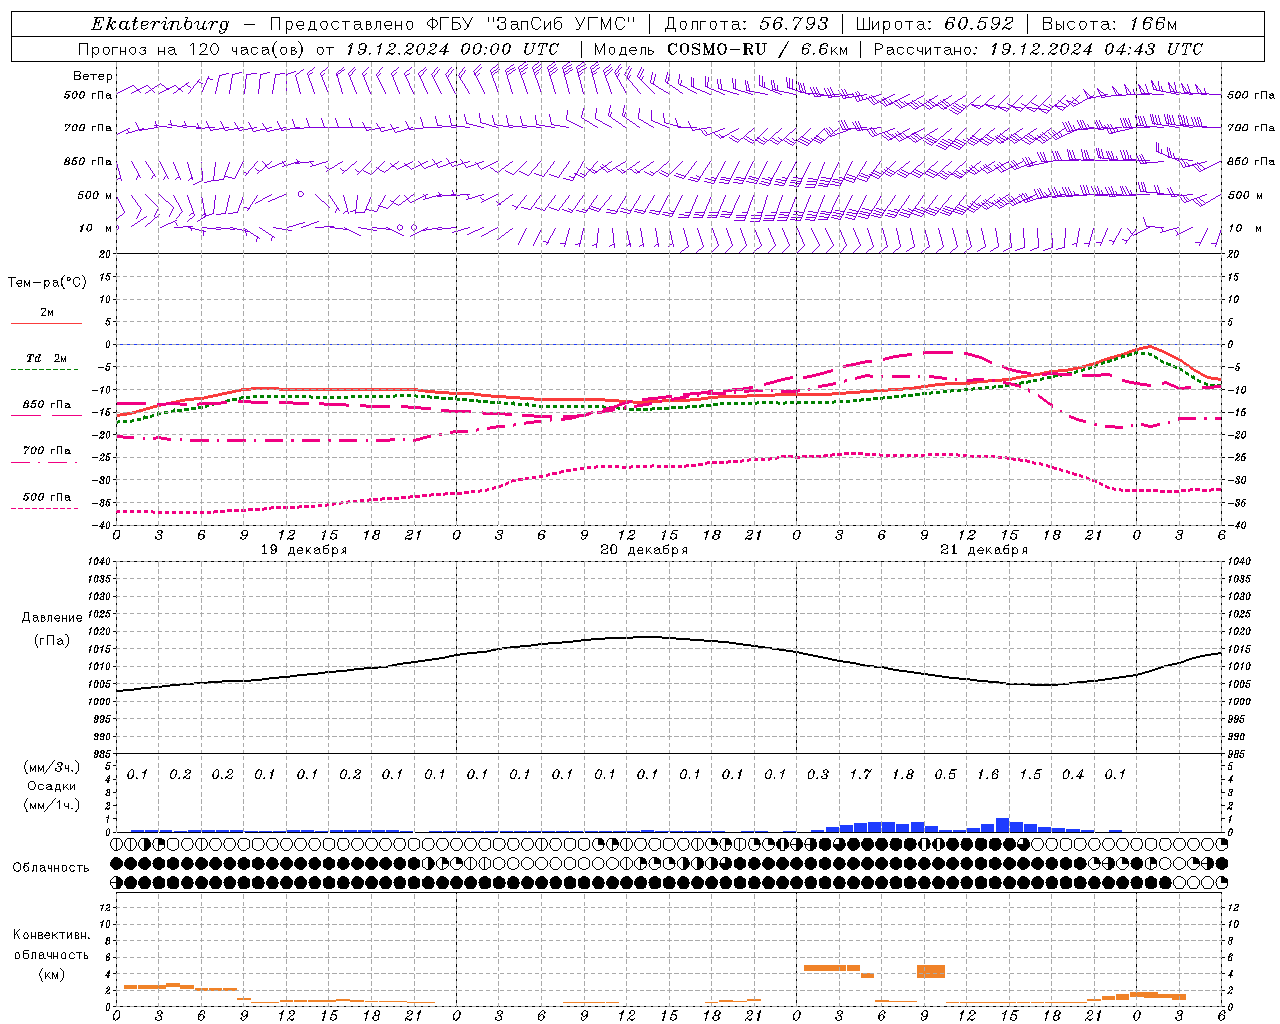Click the 'Осадки' precipitation label
1280x1024 pixels.
coord(52,786)
